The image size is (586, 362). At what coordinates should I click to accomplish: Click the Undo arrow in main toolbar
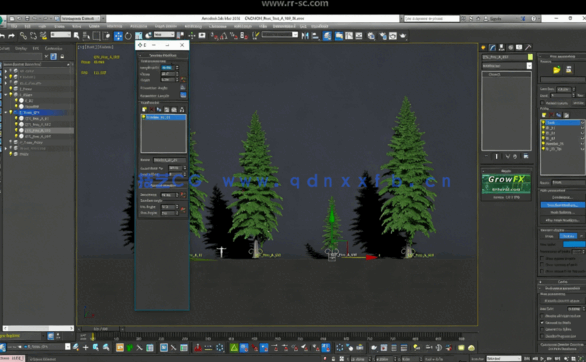pos(2,36)
